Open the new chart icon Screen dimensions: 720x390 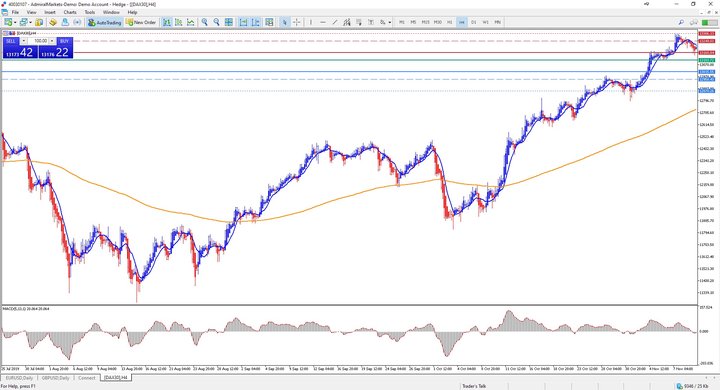(8, 22)
